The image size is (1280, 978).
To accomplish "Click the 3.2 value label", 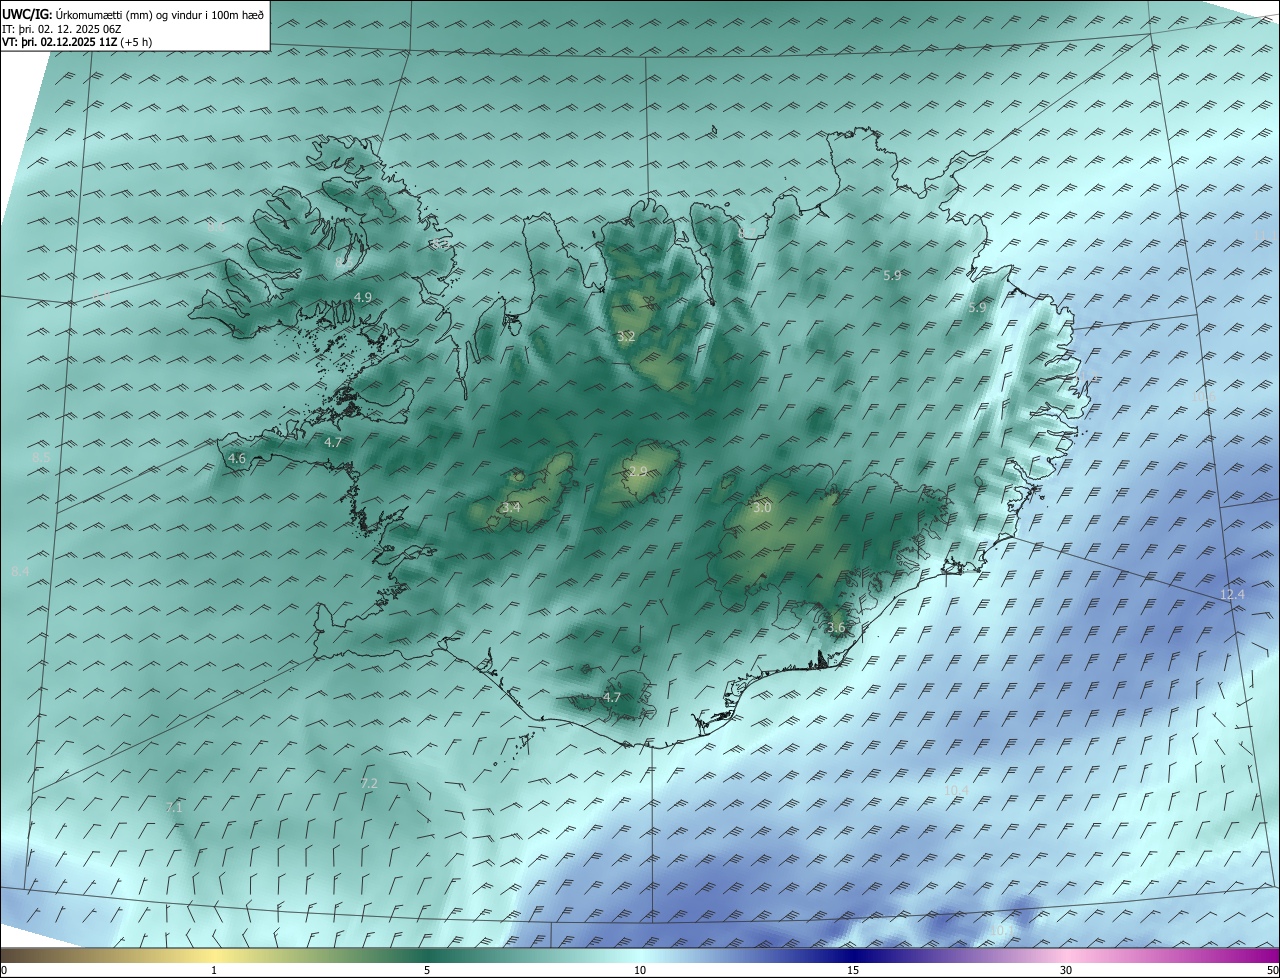I will [x=626, y=337].
